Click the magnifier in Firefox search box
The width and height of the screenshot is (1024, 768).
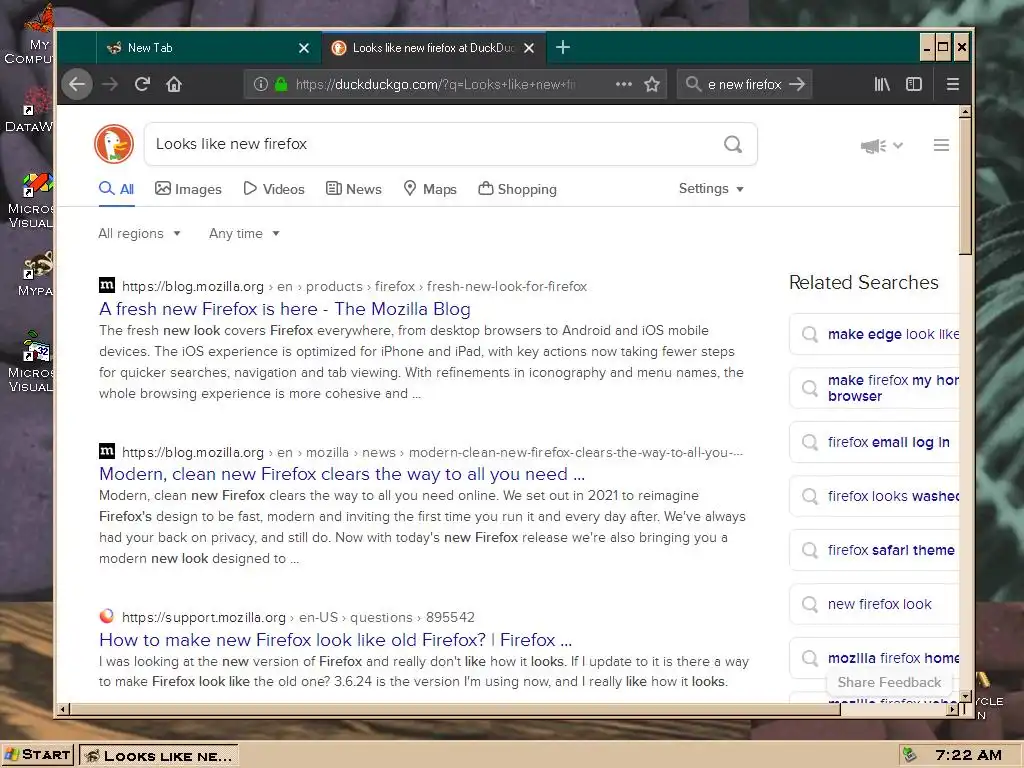pyautogui.click(x=693, y=84)
